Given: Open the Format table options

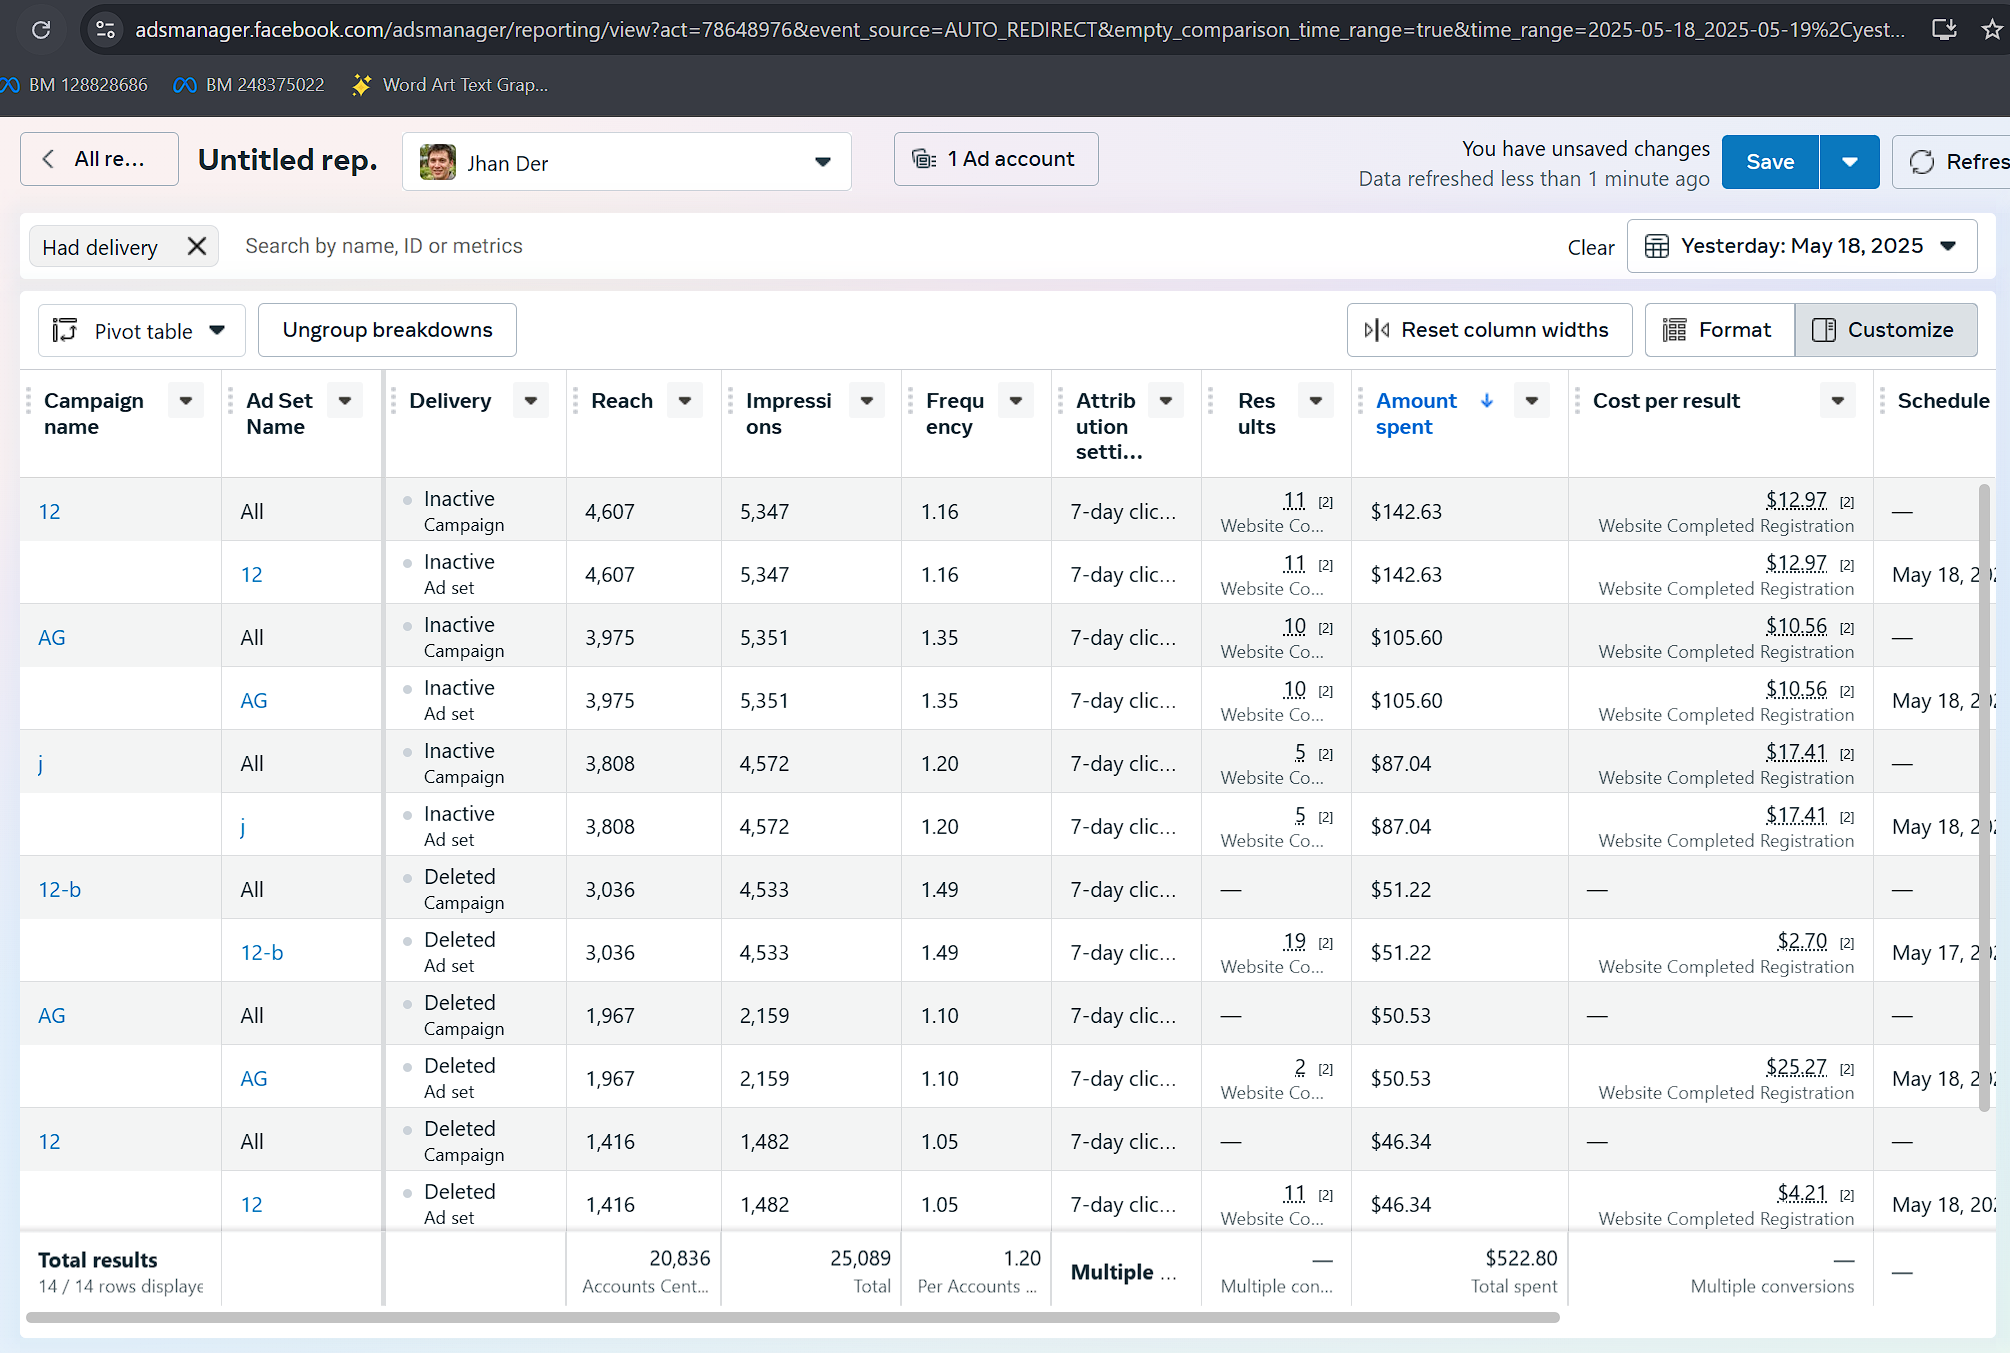Looking at the screenshot, I should (x=1719, y=330).
